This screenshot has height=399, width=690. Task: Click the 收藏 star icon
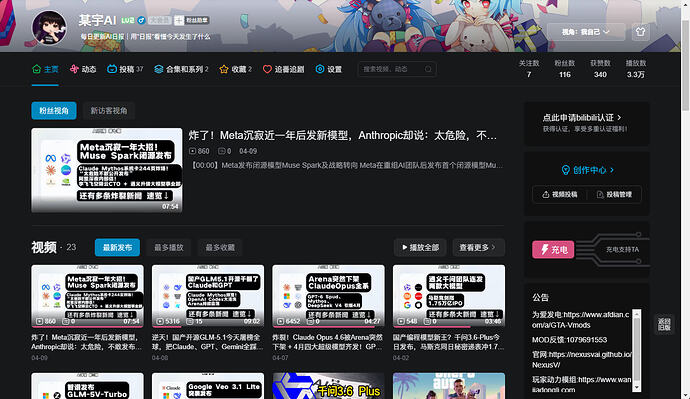[224, 69]
